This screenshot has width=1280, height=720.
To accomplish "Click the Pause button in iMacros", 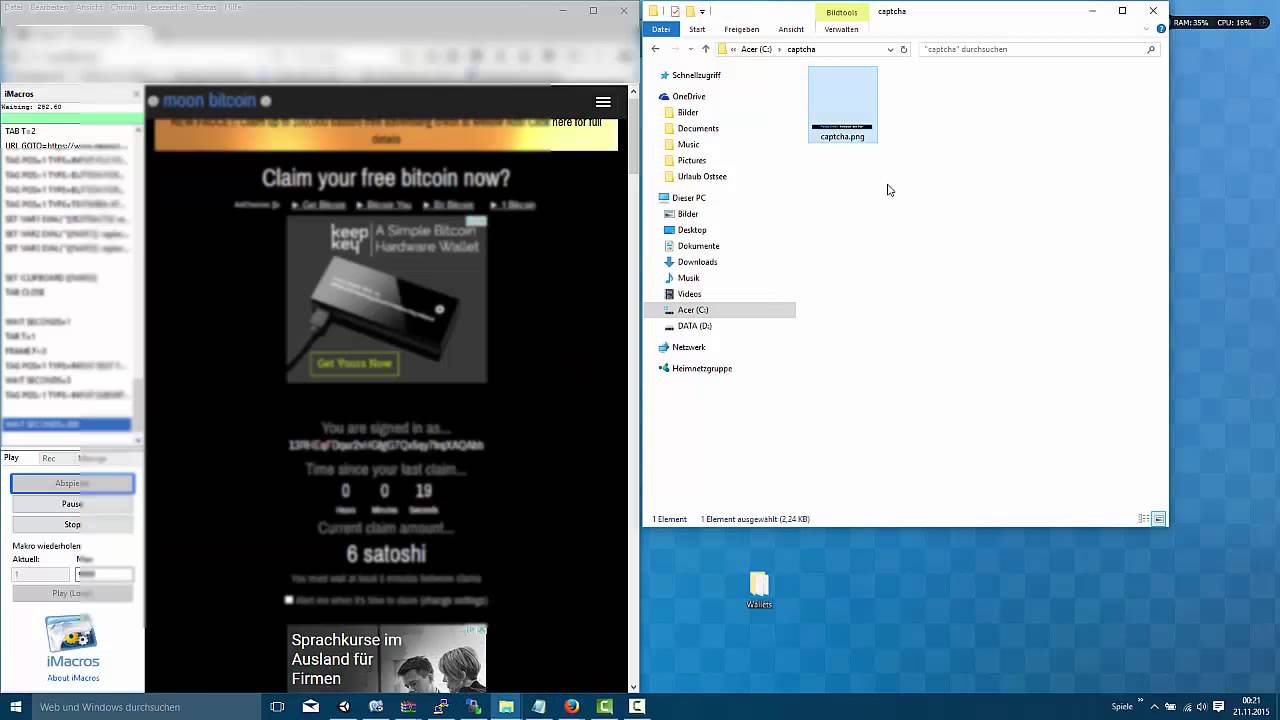I will [72, 504].
